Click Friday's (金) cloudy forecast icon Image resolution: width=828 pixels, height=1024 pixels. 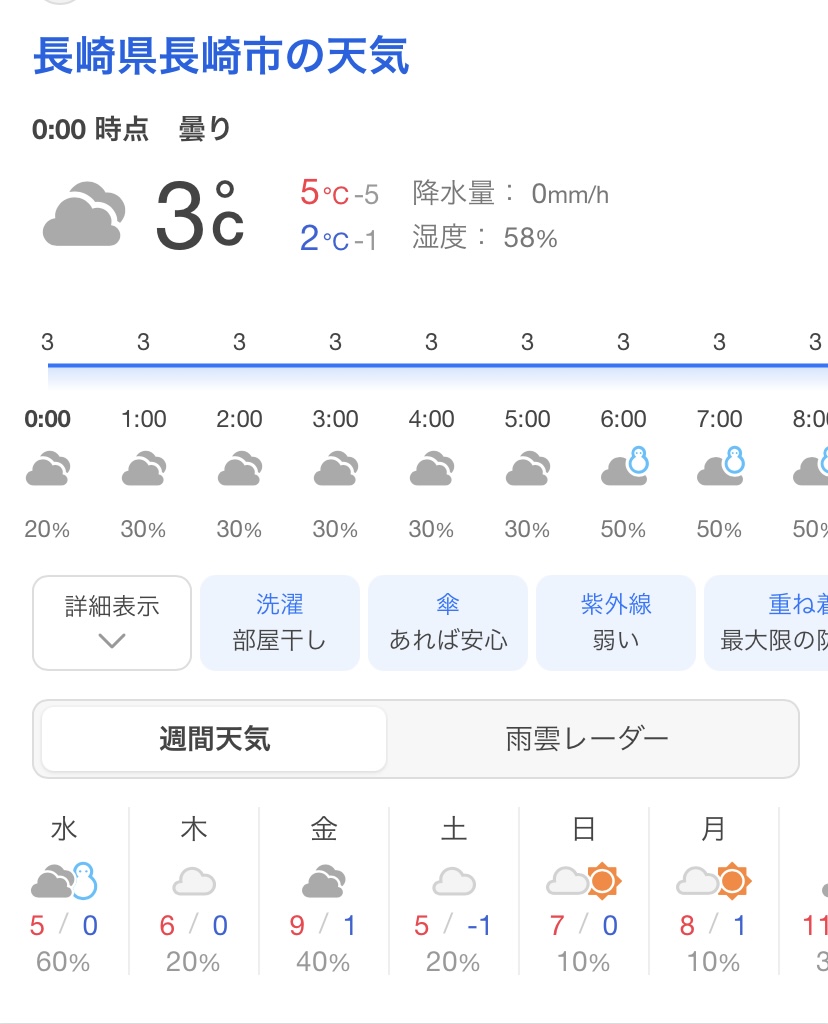(324, 881)
